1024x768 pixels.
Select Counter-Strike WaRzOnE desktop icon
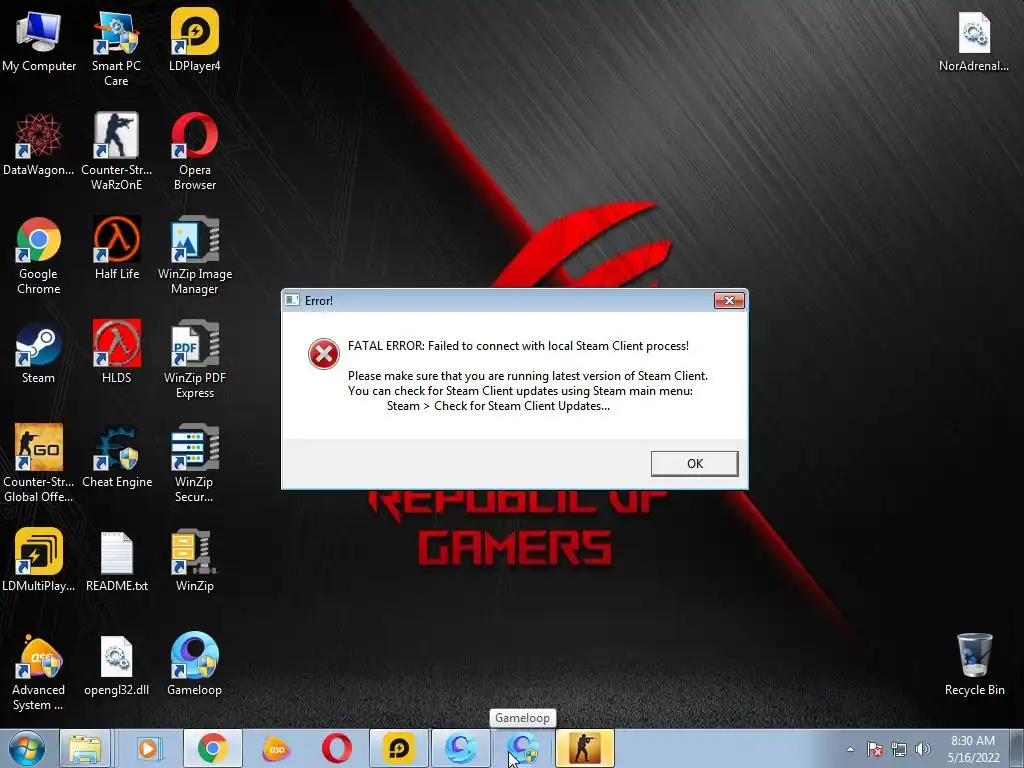tap(116, 152)
